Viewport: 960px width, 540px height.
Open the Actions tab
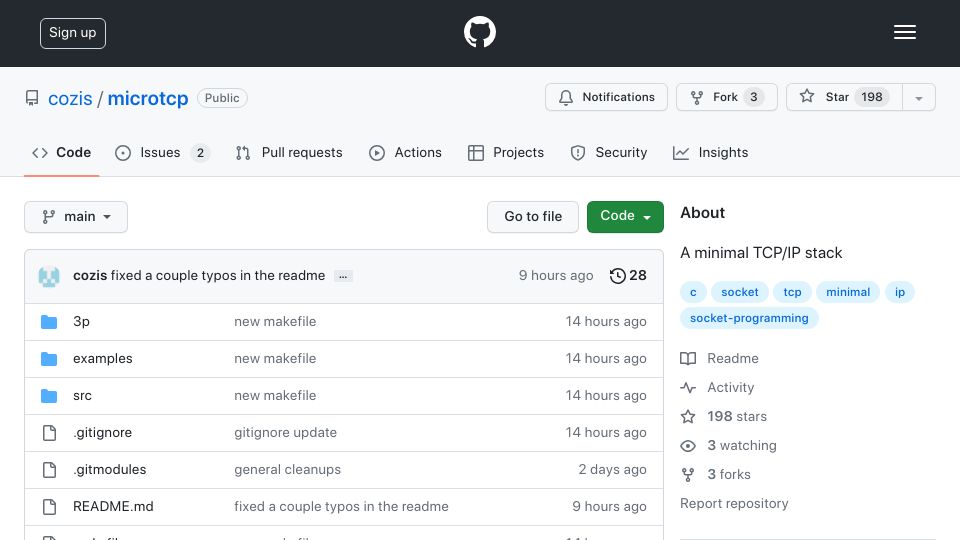[405, 152]
